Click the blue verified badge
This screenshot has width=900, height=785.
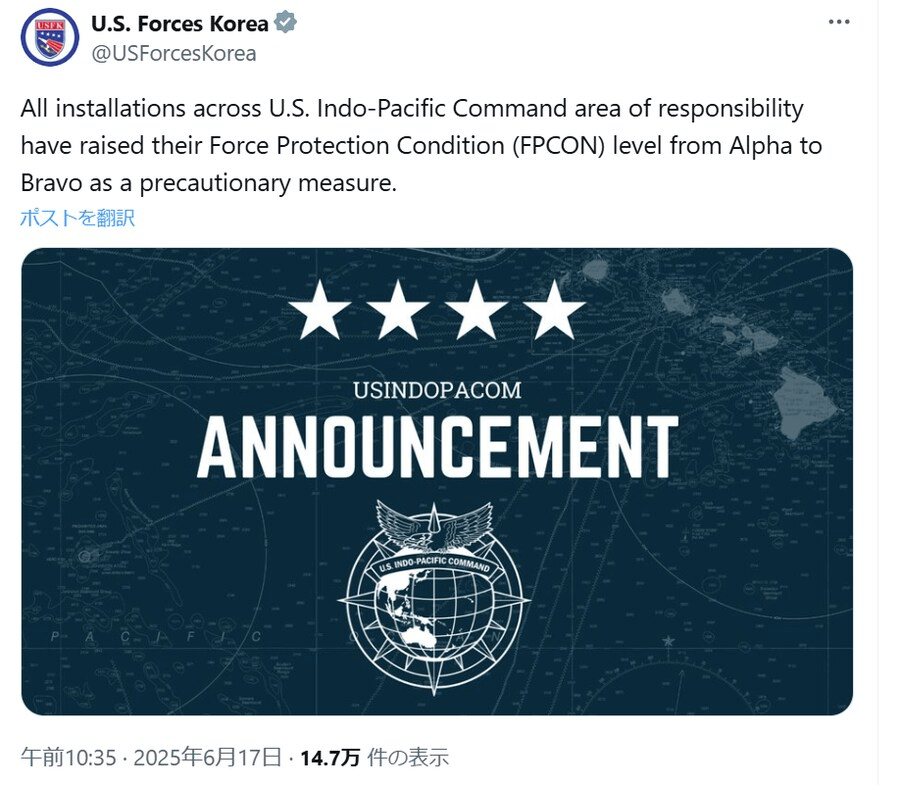coord(285,23)
